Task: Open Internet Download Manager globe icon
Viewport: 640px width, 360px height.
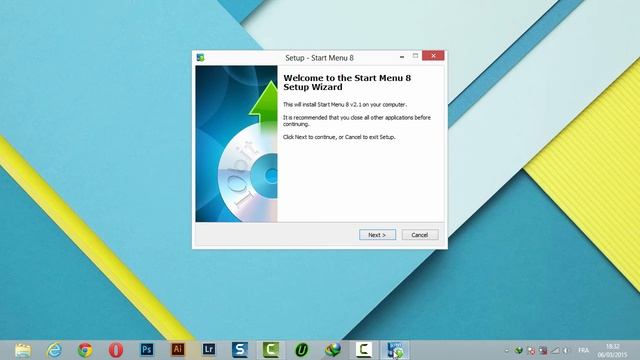Action: pyautogui.click(x=333, y=350)
